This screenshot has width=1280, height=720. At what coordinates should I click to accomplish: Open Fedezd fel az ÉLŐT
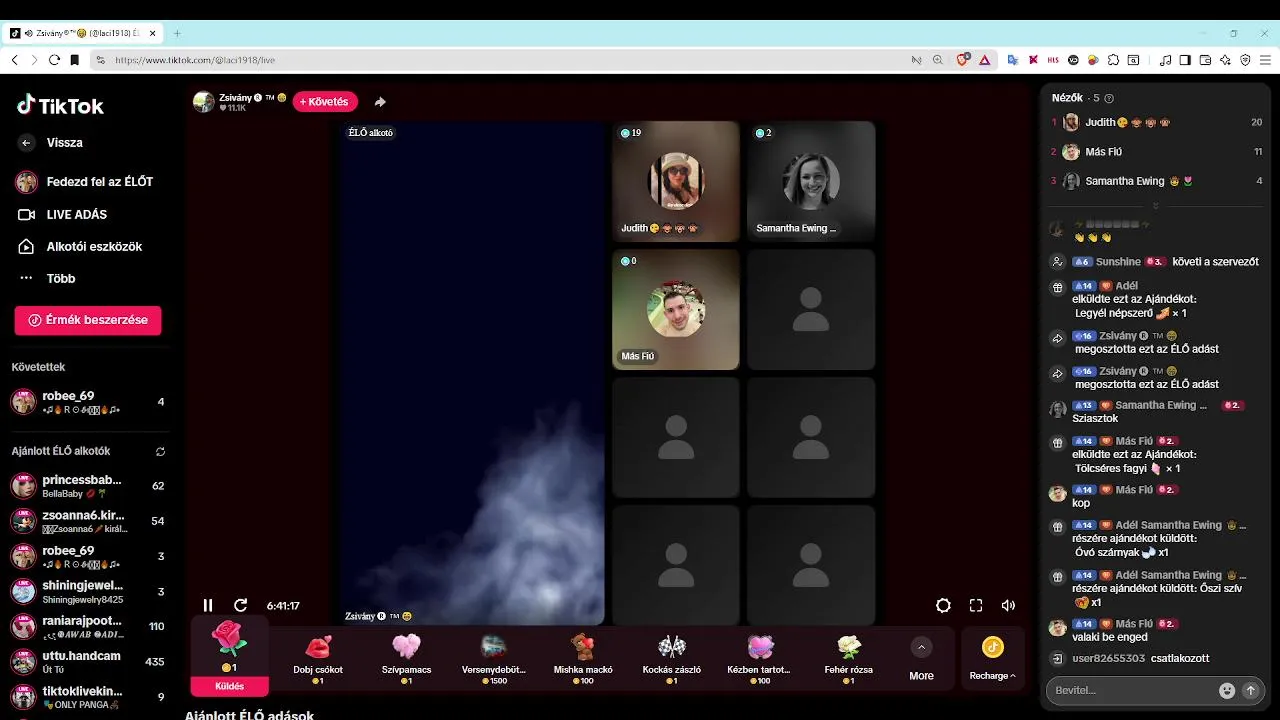click(85, 182)
